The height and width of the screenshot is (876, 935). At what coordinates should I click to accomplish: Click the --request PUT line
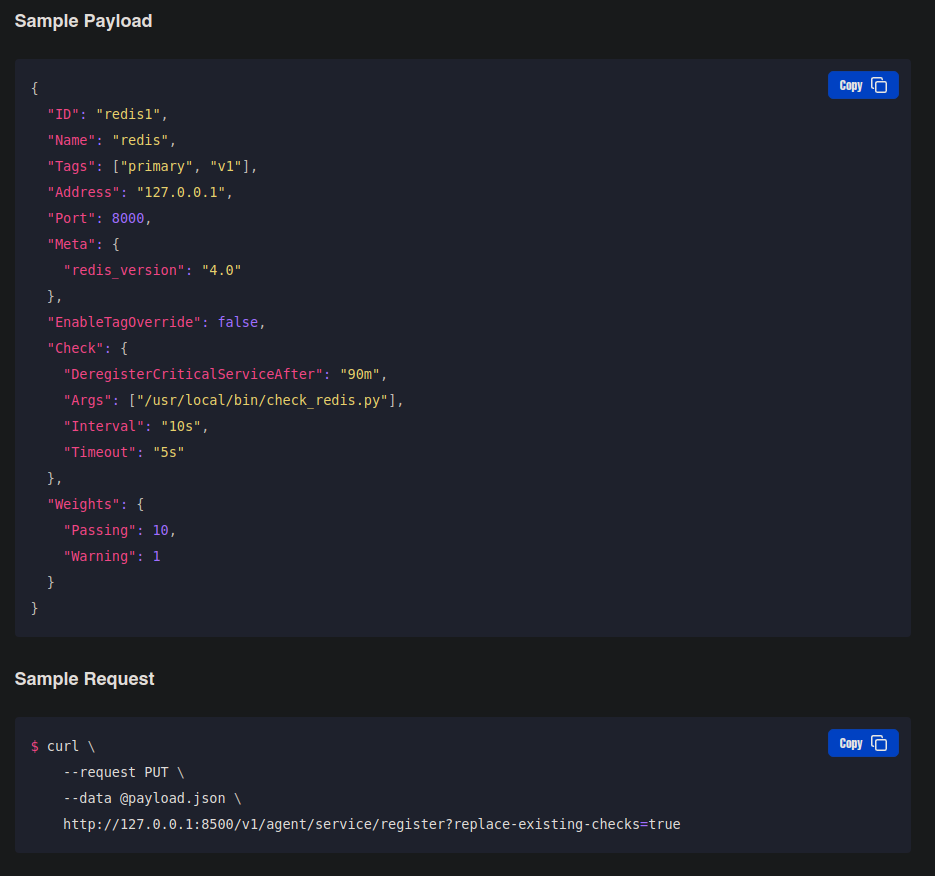[x=124, y=772]
